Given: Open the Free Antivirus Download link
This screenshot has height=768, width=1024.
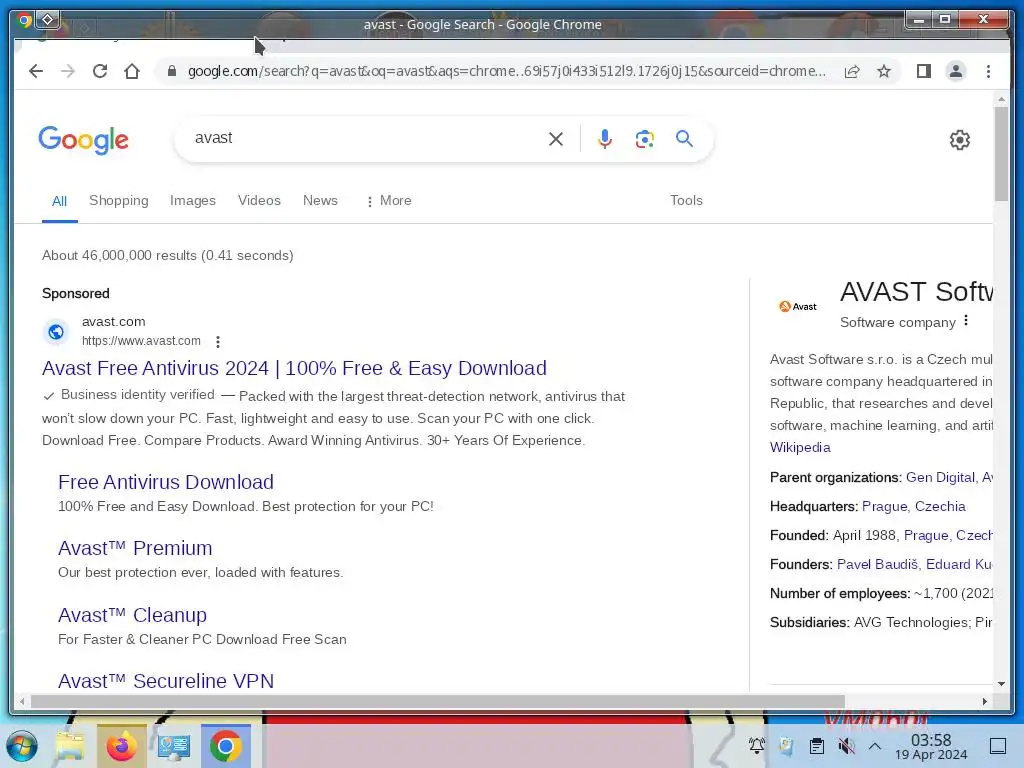Looking at the screenshot, I should tap(166, 482).
